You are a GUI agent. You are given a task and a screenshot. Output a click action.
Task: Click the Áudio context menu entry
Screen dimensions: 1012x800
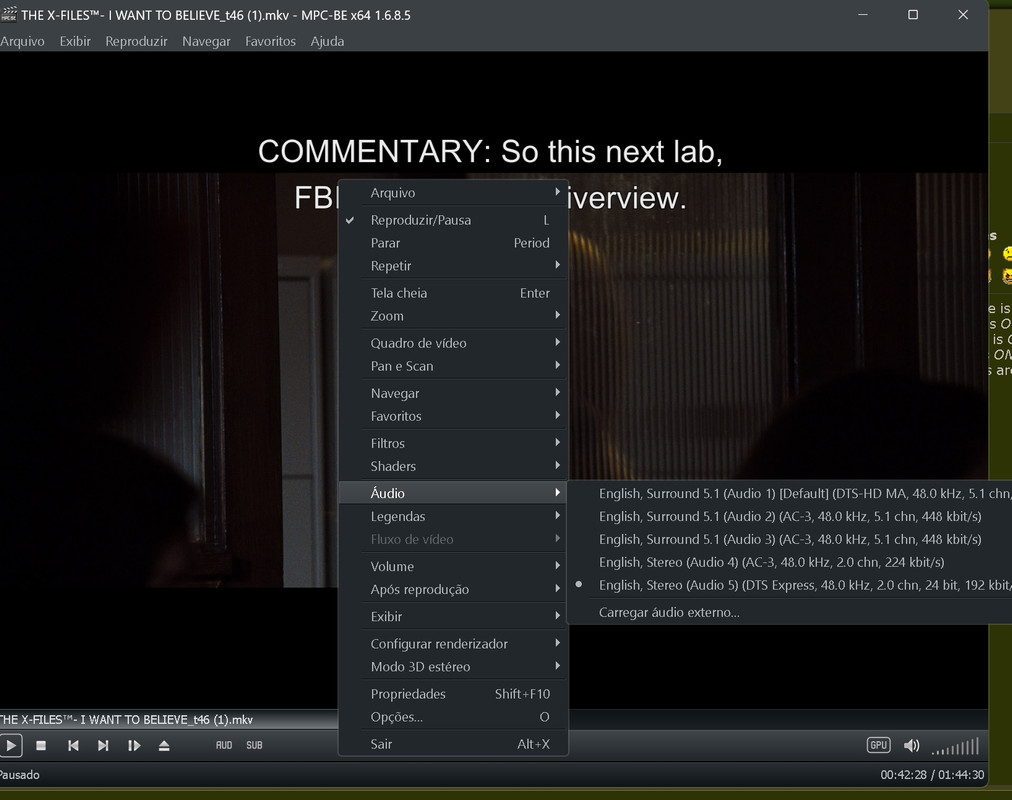pyautogui.click(x=453, y=493)
